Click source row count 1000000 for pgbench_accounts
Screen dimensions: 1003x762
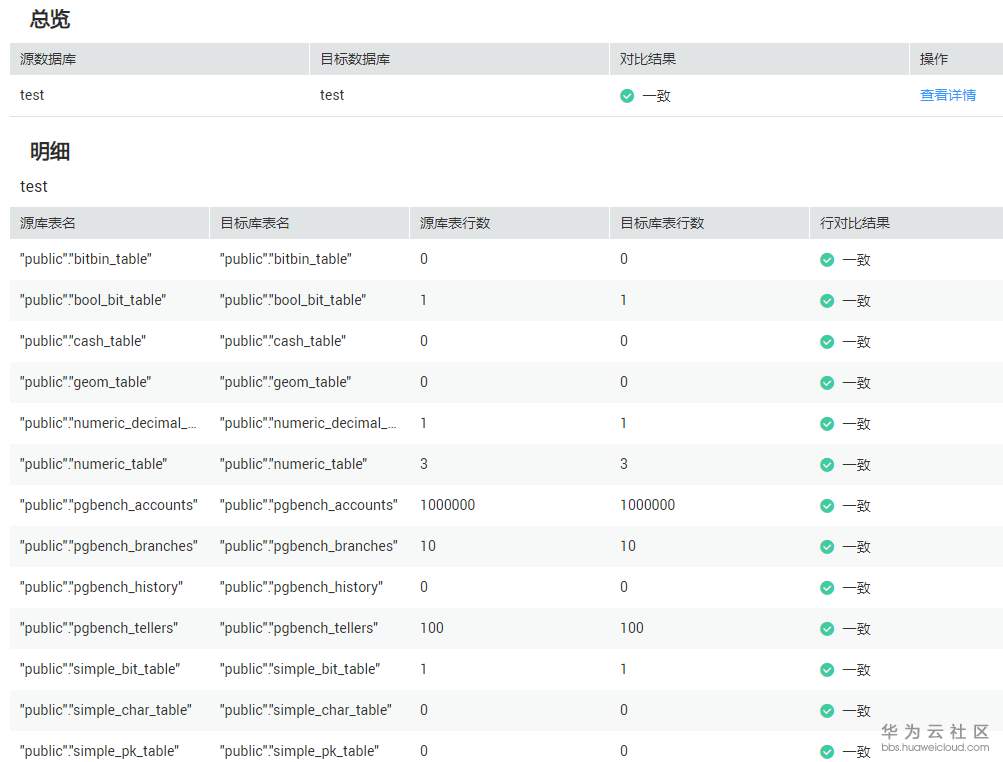(448, 505)
